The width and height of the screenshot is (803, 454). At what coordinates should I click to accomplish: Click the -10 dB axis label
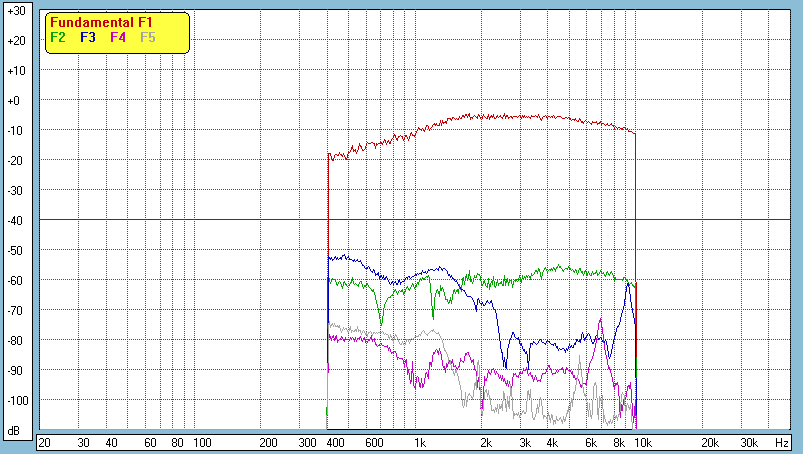point(15,131)
